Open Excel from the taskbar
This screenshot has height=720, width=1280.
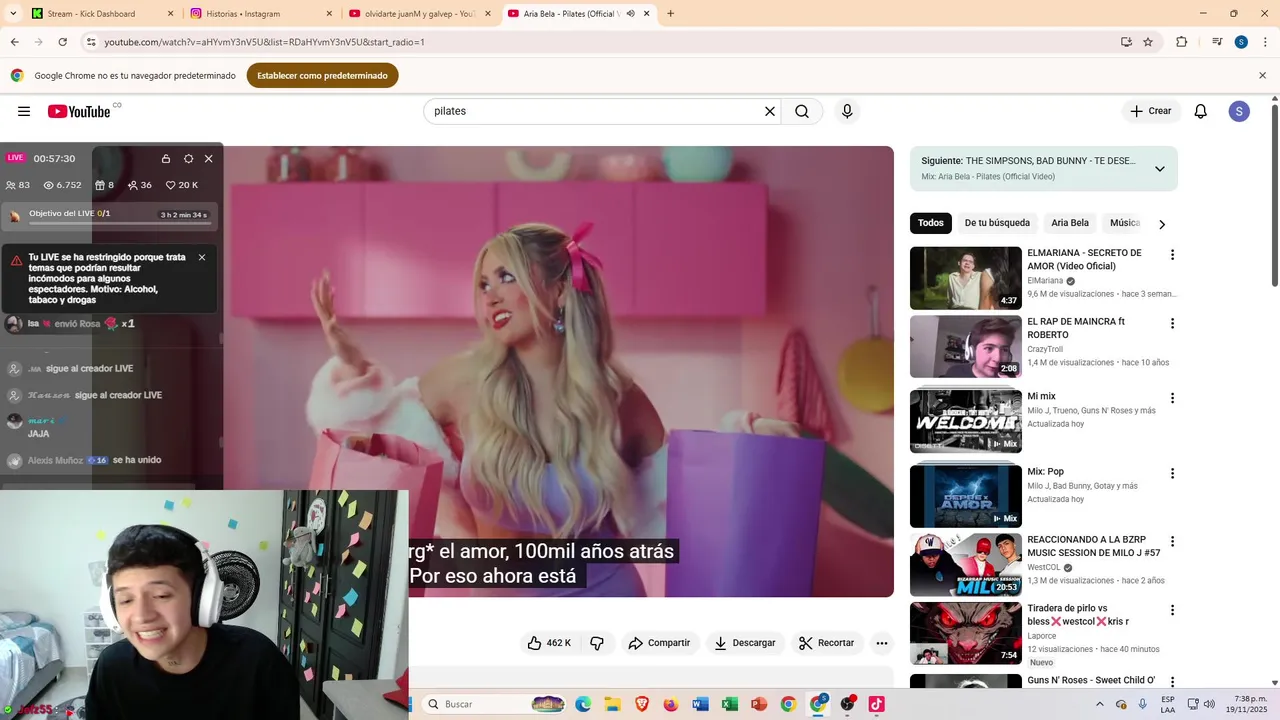(730, 704)
